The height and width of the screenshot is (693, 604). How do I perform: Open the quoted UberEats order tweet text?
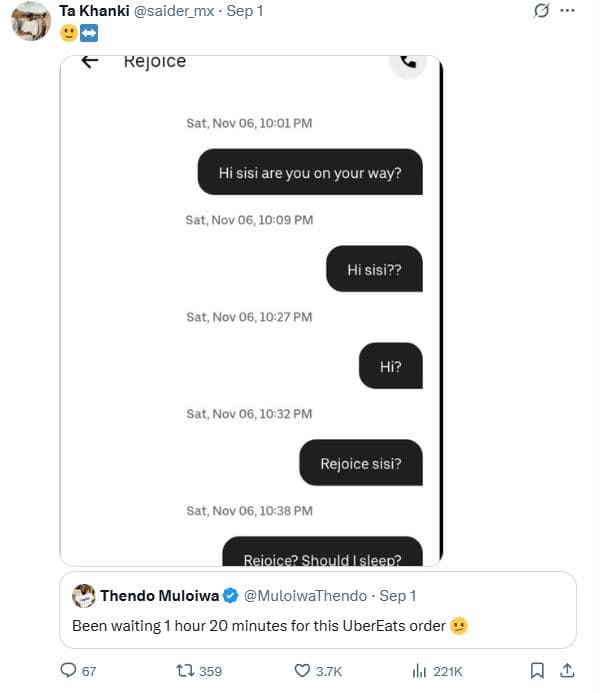pyautogui.click(x=260, y=626)
